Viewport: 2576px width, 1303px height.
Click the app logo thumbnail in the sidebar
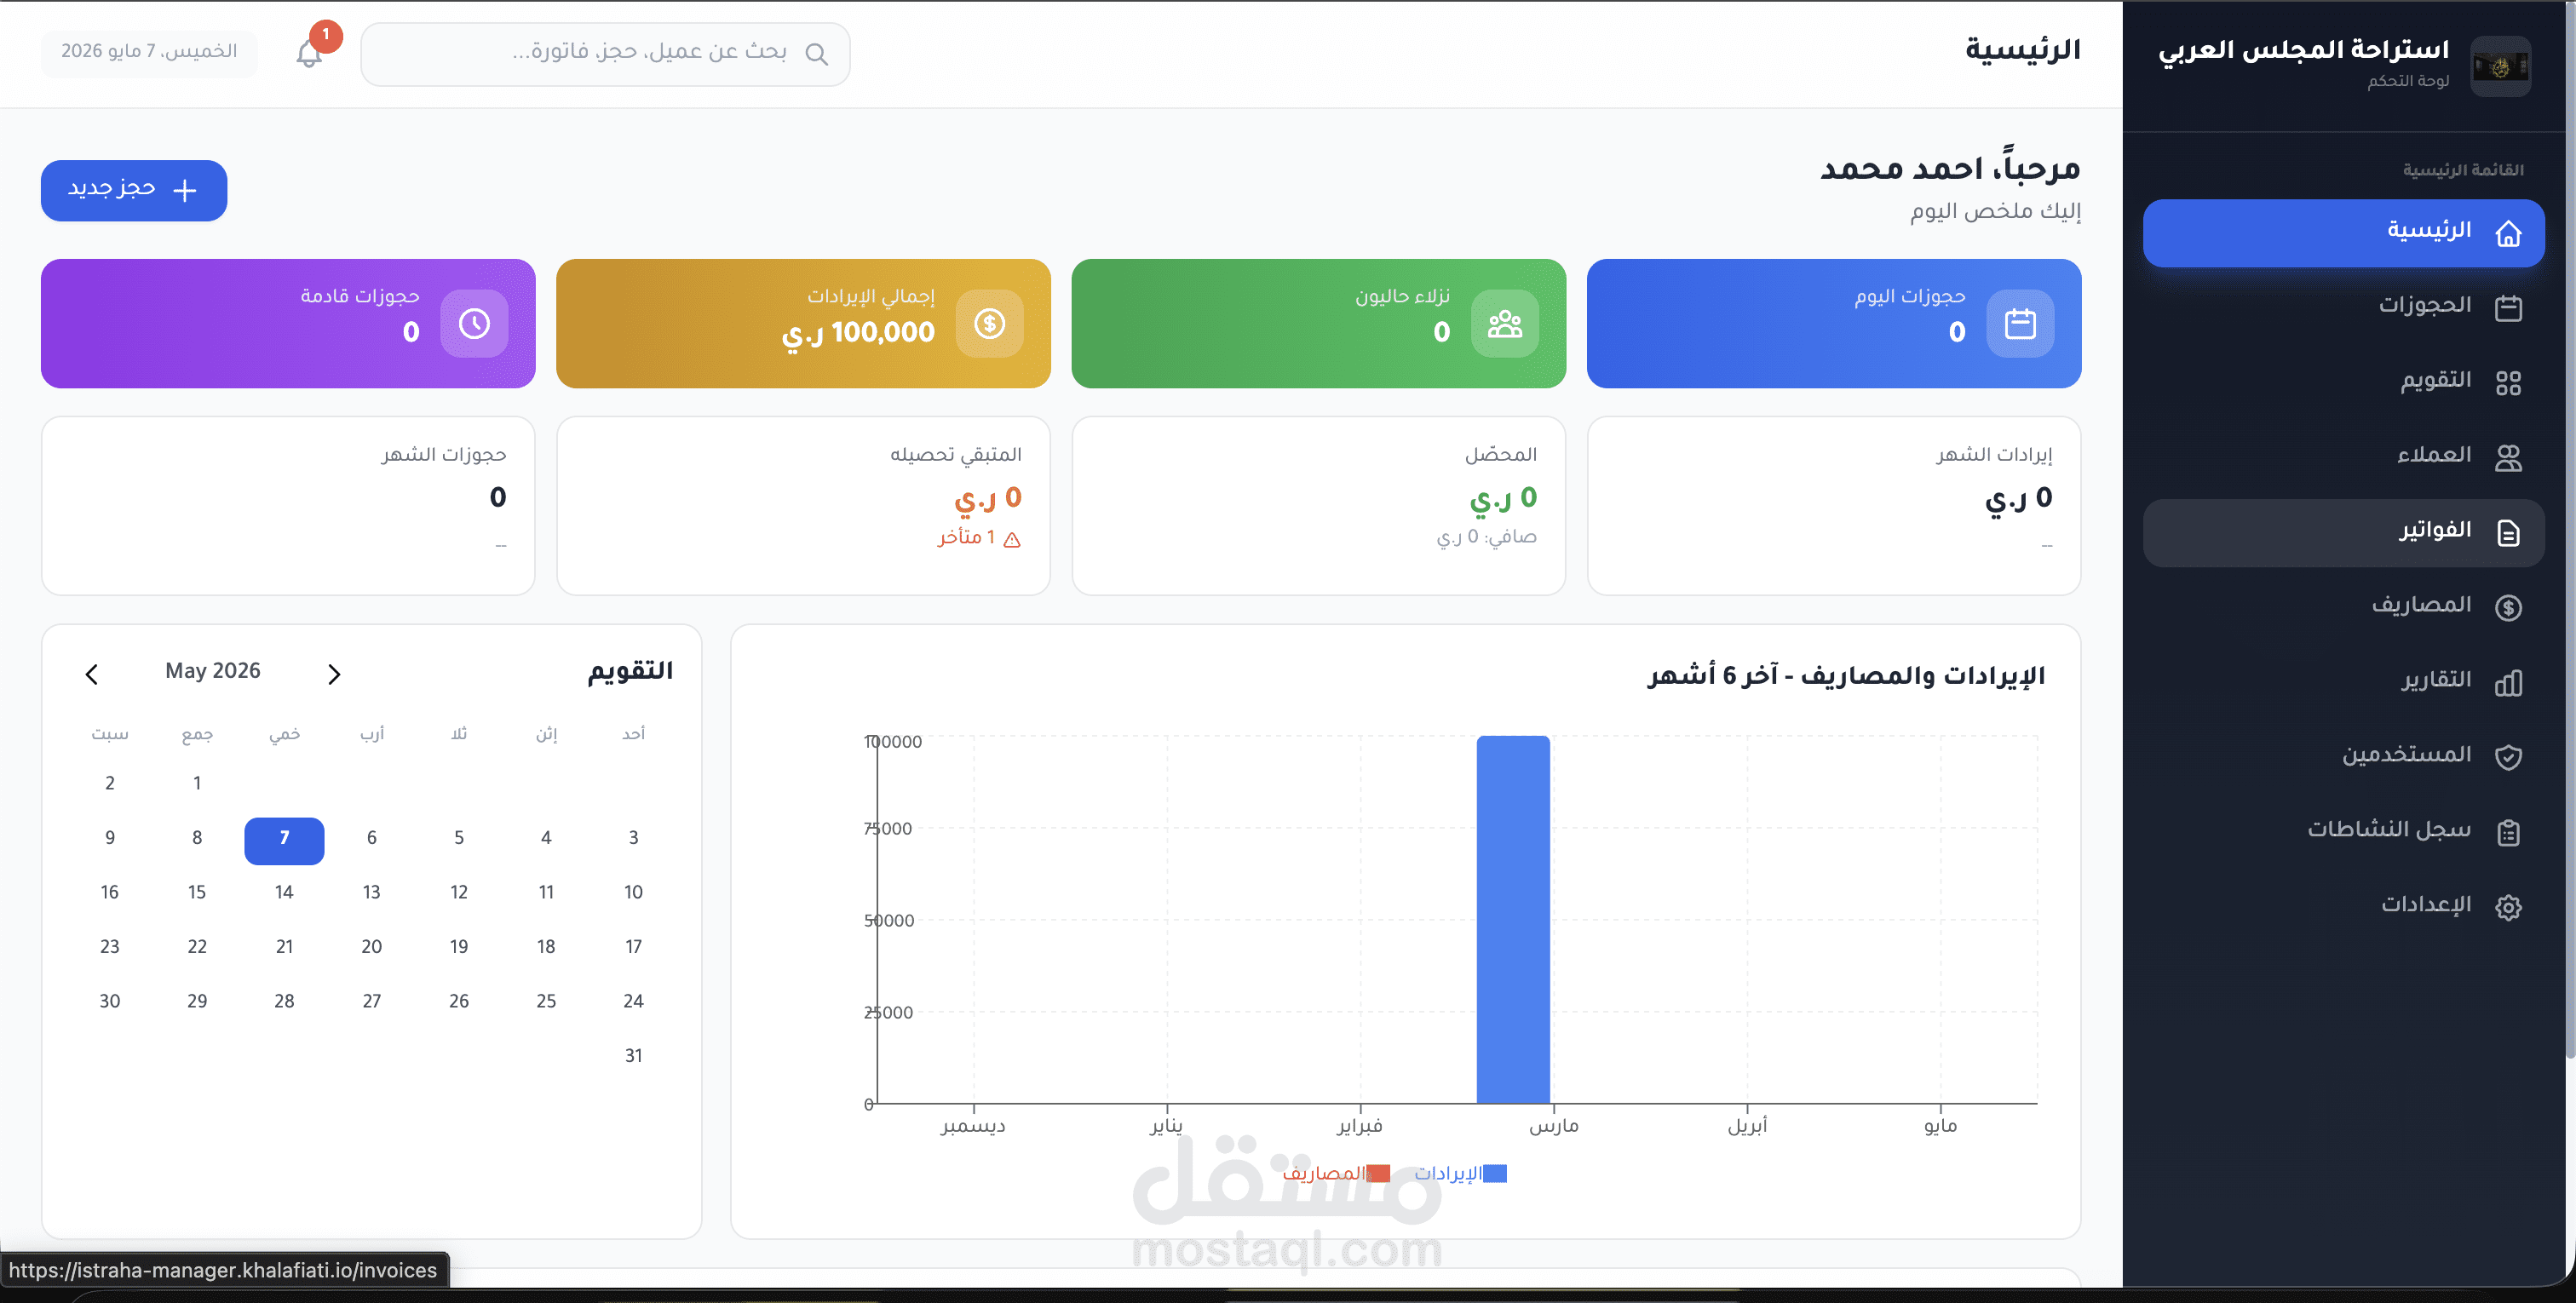tap(2499, 67)
